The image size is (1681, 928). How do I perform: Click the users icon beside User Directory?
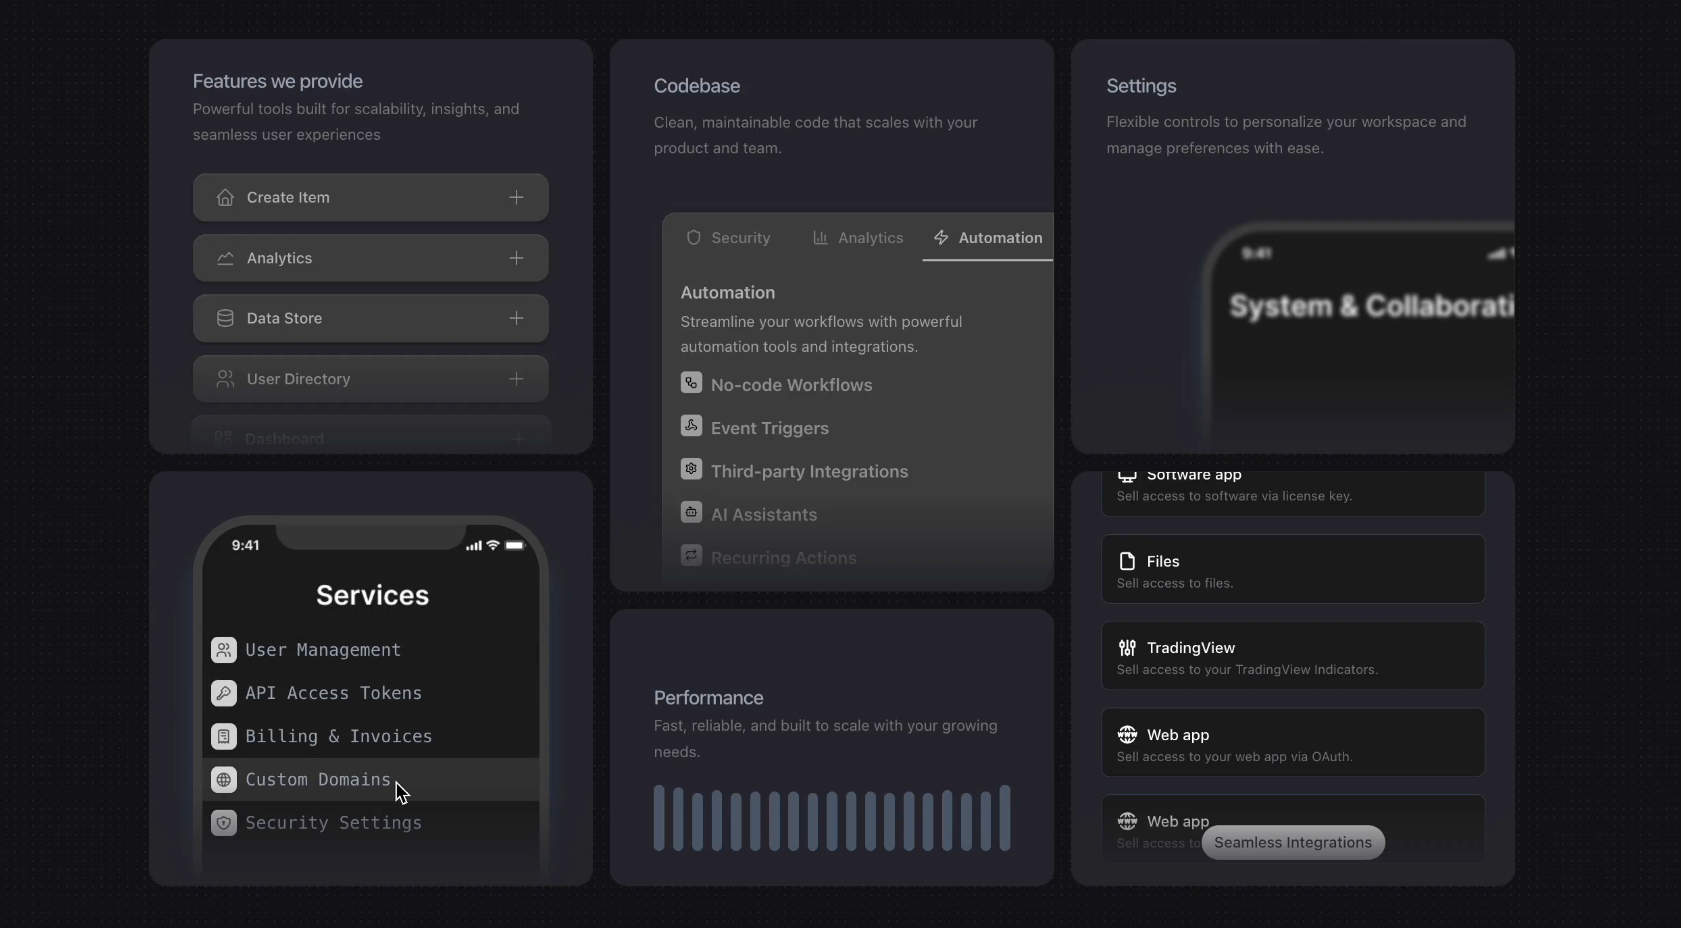(x=225, y=379)
